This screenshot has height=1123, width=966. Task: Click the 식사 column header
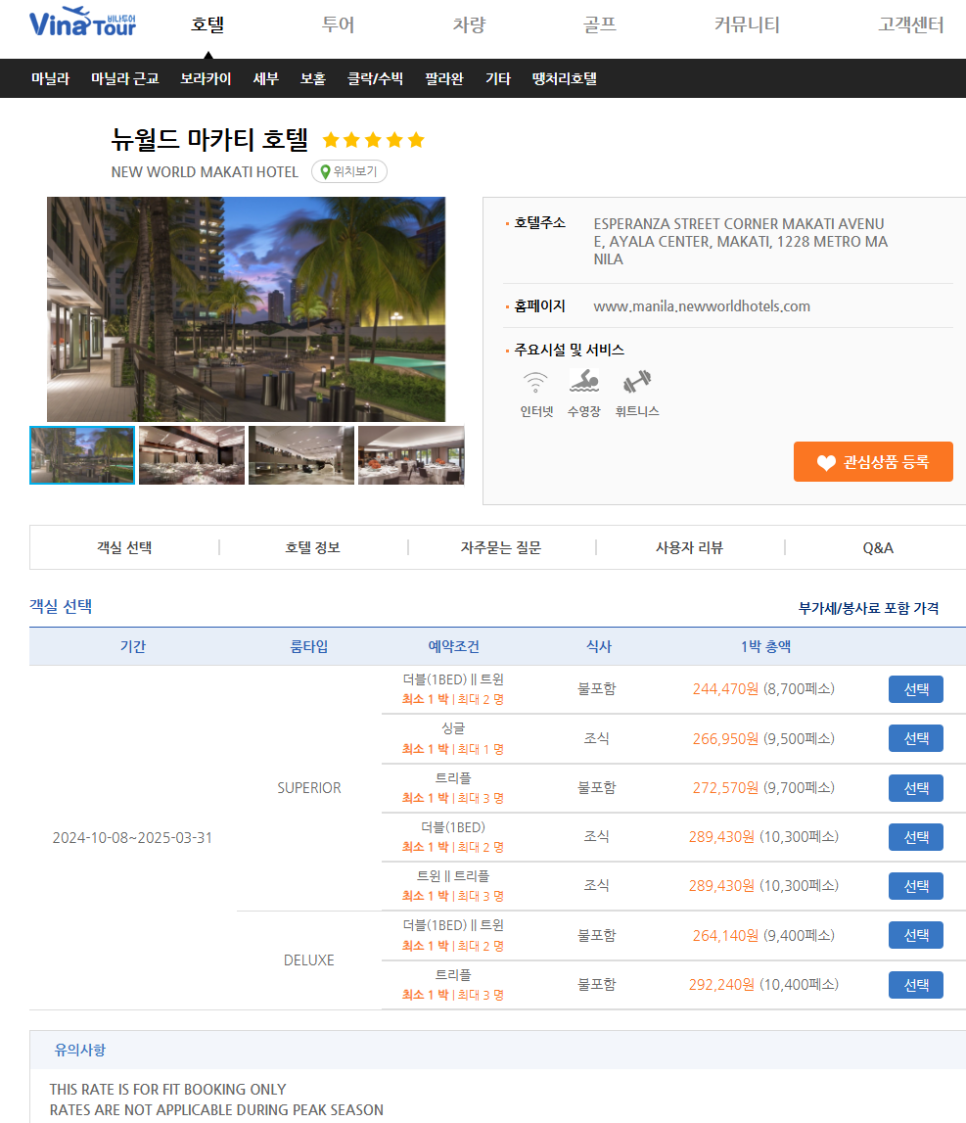click(599, 647)
